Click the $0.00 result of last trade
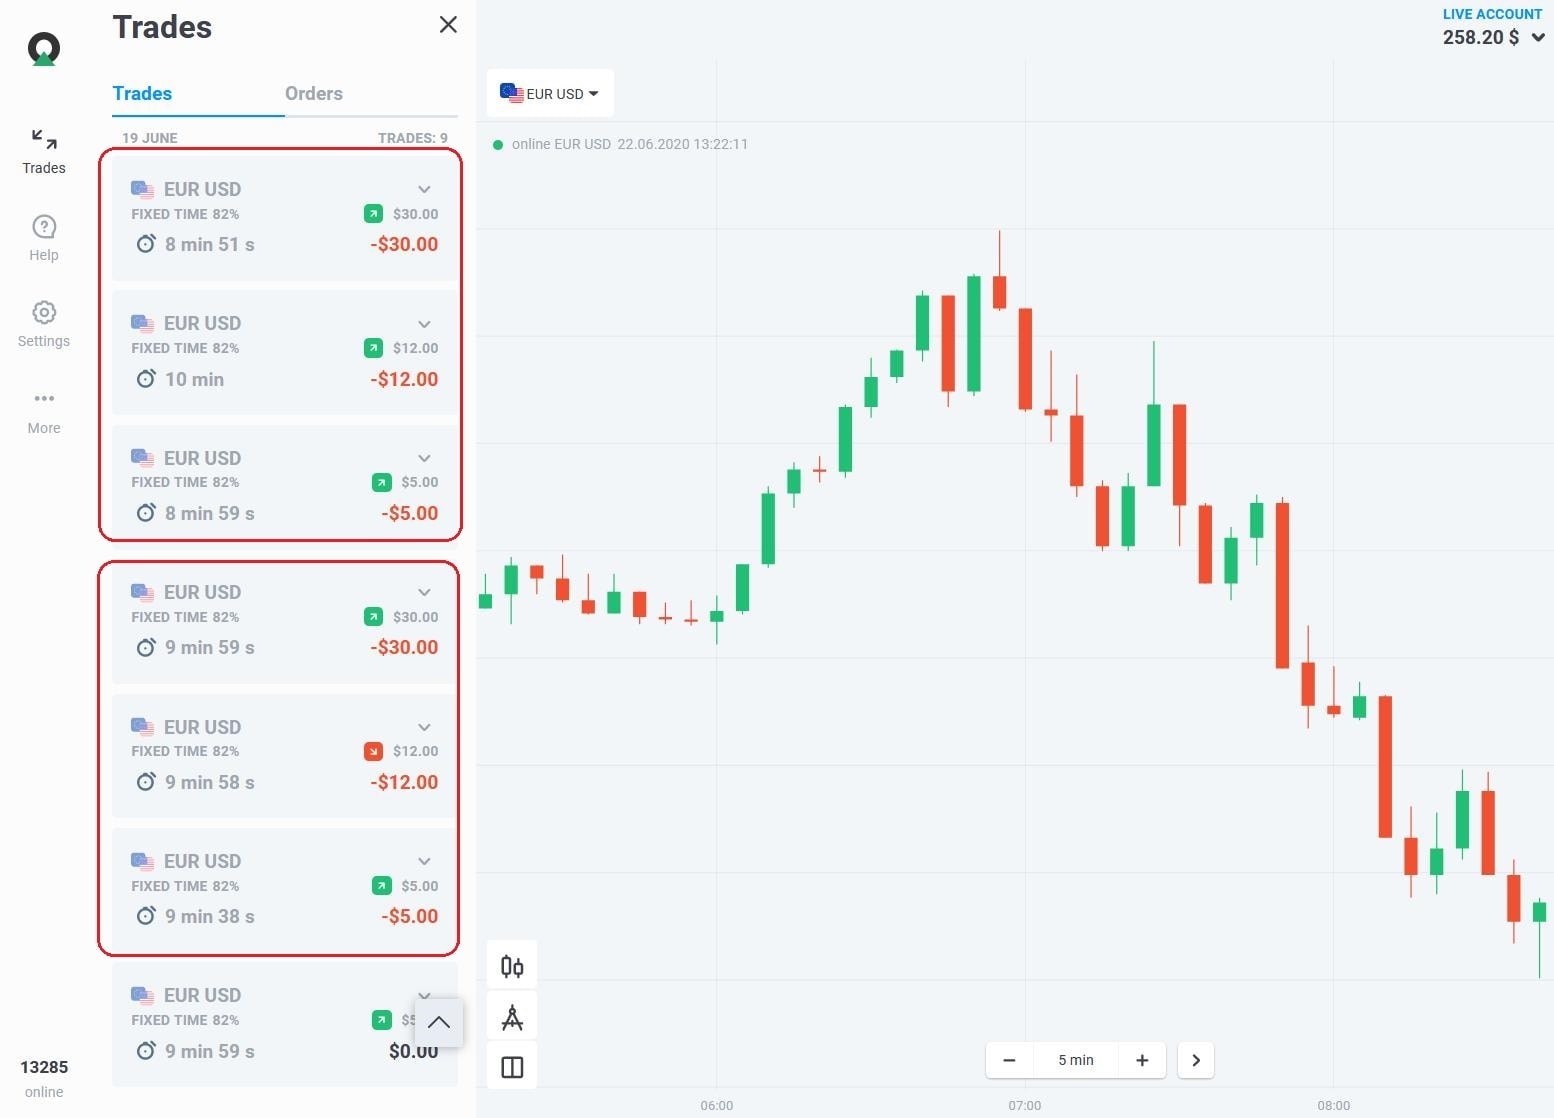This screenshot has width=1554, height=1118. [414, 1051]
